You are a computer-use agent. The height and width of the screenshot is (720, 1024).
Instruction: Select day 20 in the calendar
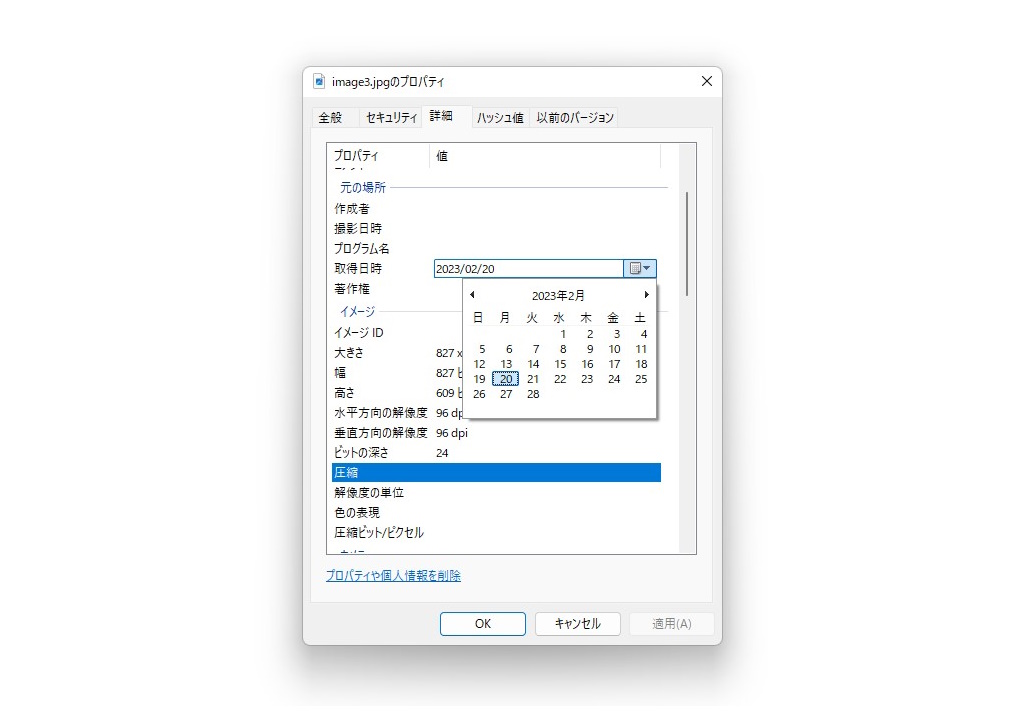506,379
